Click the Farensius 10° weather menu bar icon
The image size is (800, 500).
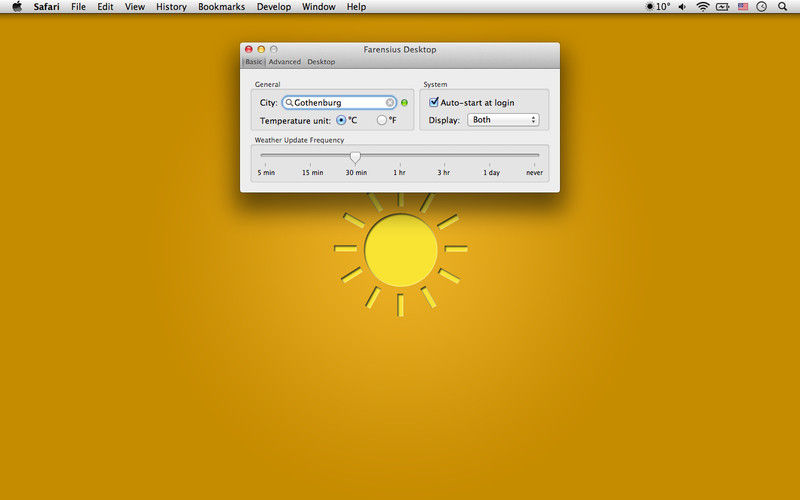658,7
